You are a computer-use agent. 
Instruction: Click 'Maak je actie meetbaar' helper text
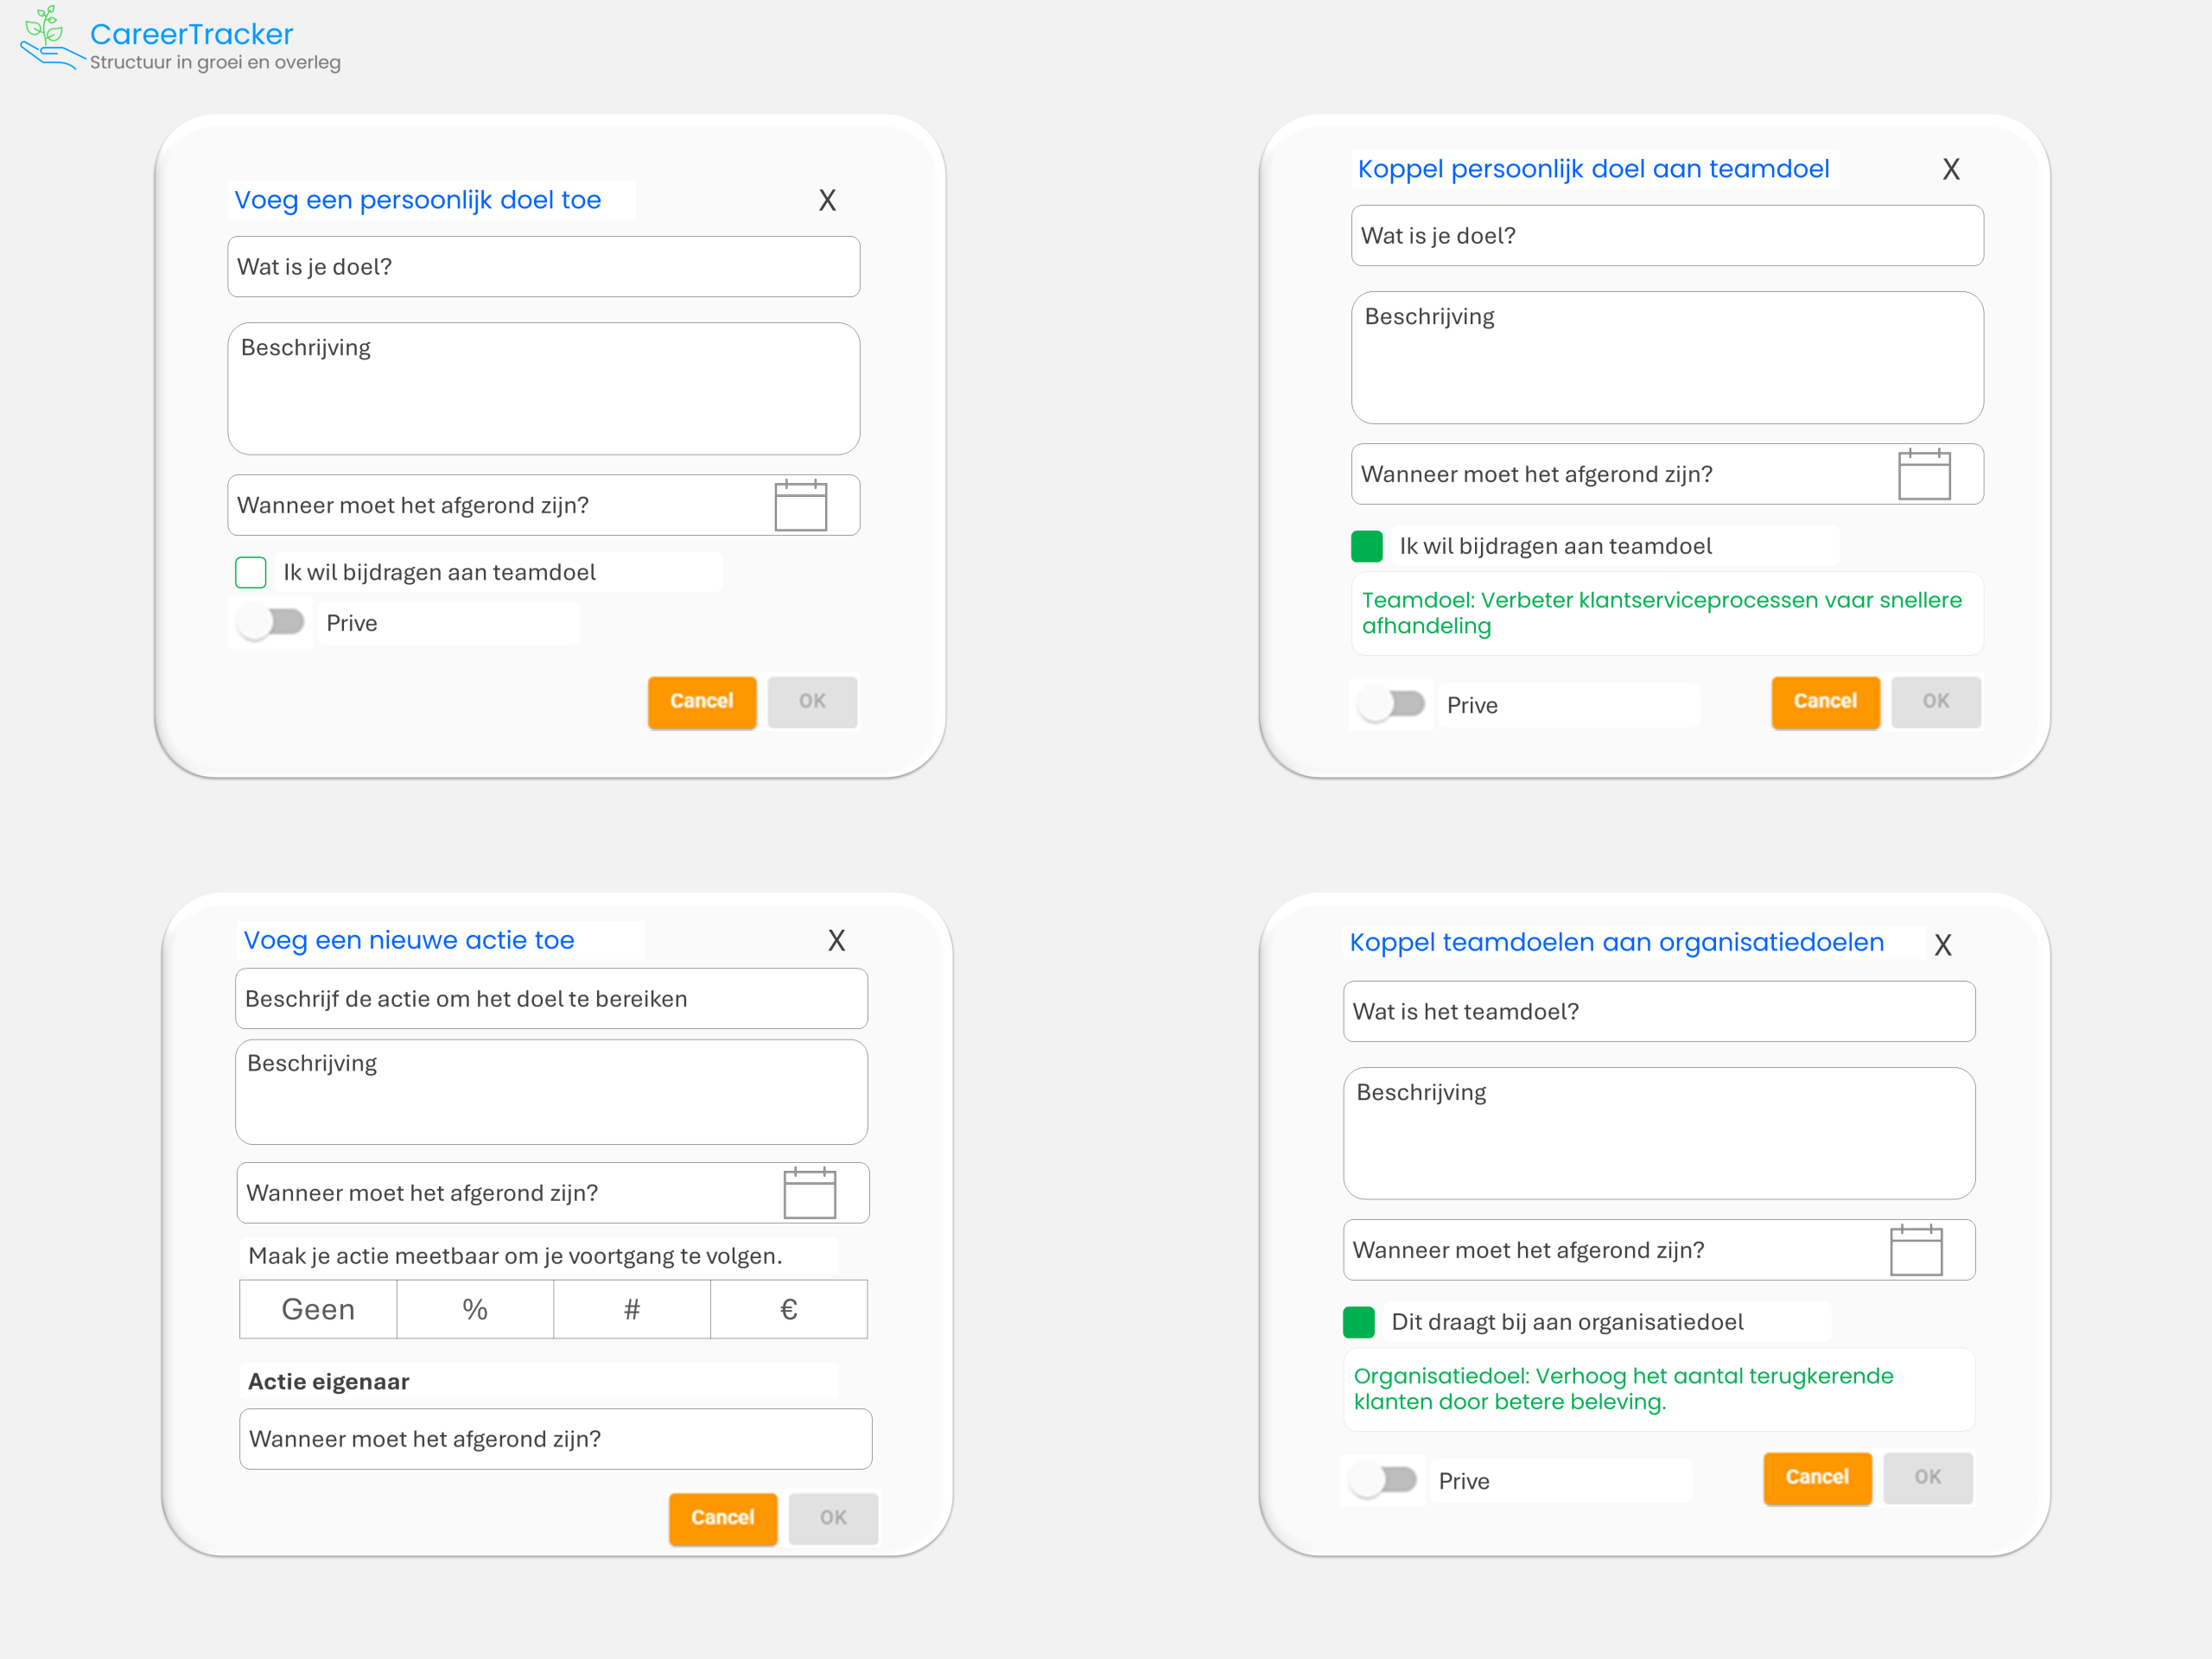[x=515, y=1256]
